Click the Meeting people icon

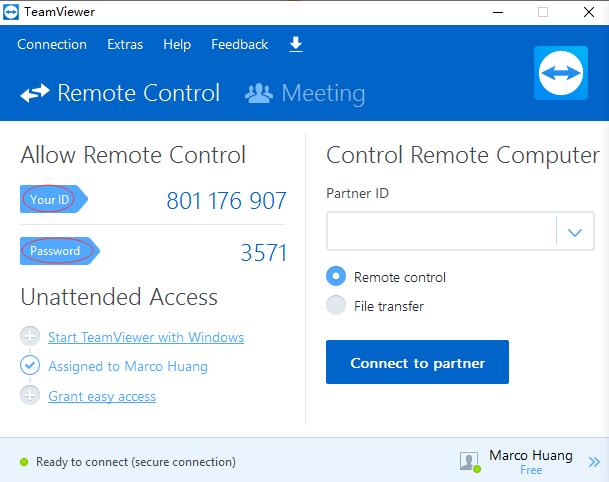pyautogui.click(x=259, y=93)
